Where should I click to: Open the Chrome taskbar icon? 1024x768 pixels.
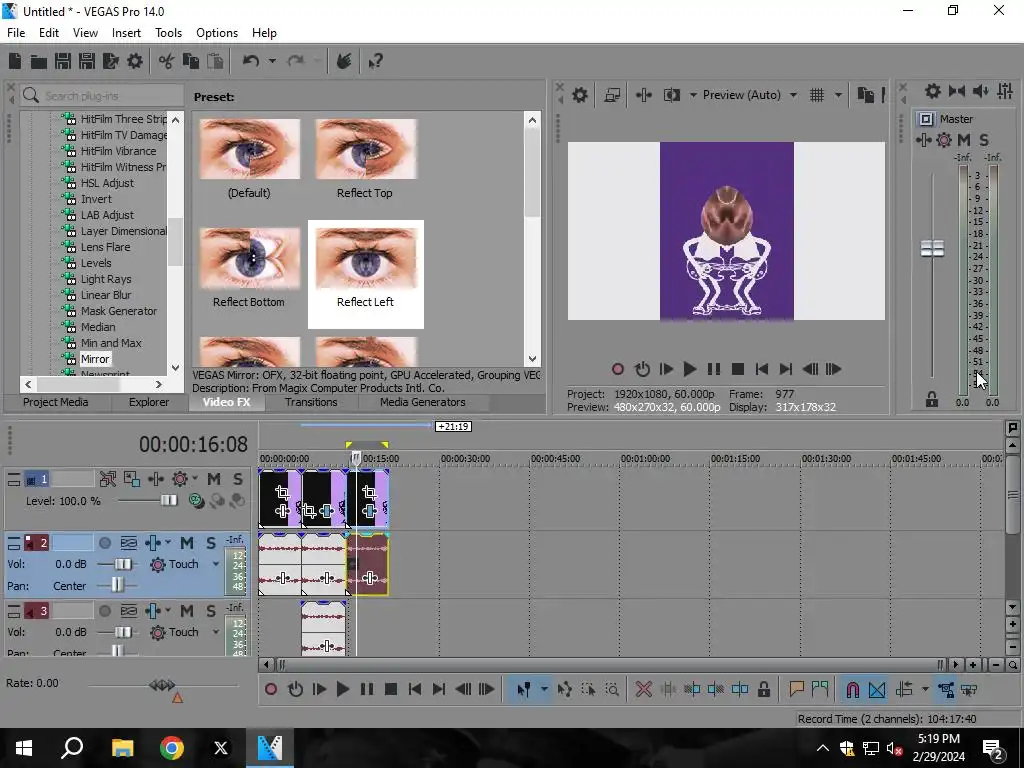tap(172, 748)
